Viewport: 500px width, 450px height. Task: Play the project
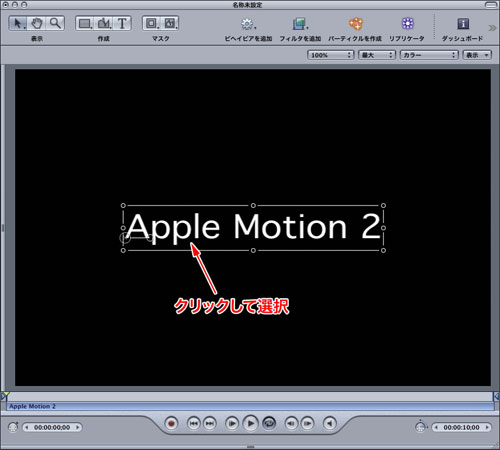[x=251, y=423]
